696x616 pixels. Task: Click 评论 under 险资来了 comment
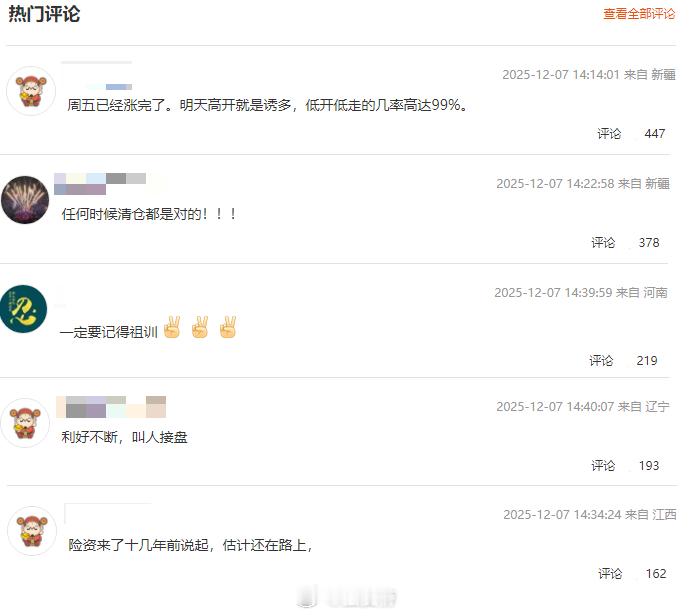(610, 573)
